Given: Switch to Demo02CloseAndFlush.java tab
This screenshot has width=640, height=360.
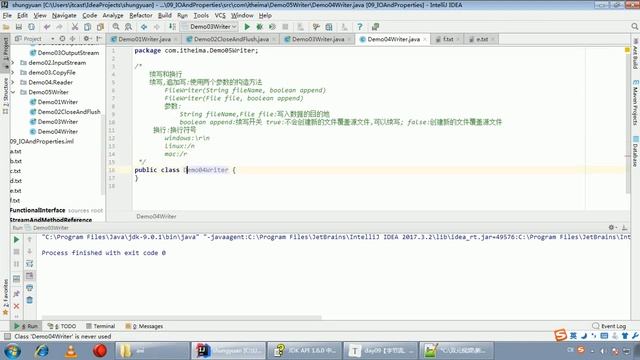Looking at the screenshot, I should click(231, 39).
